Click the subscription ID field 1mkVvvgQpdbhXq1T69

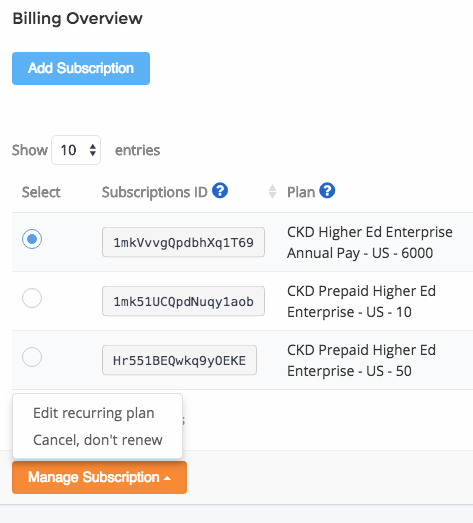[183, 242]
